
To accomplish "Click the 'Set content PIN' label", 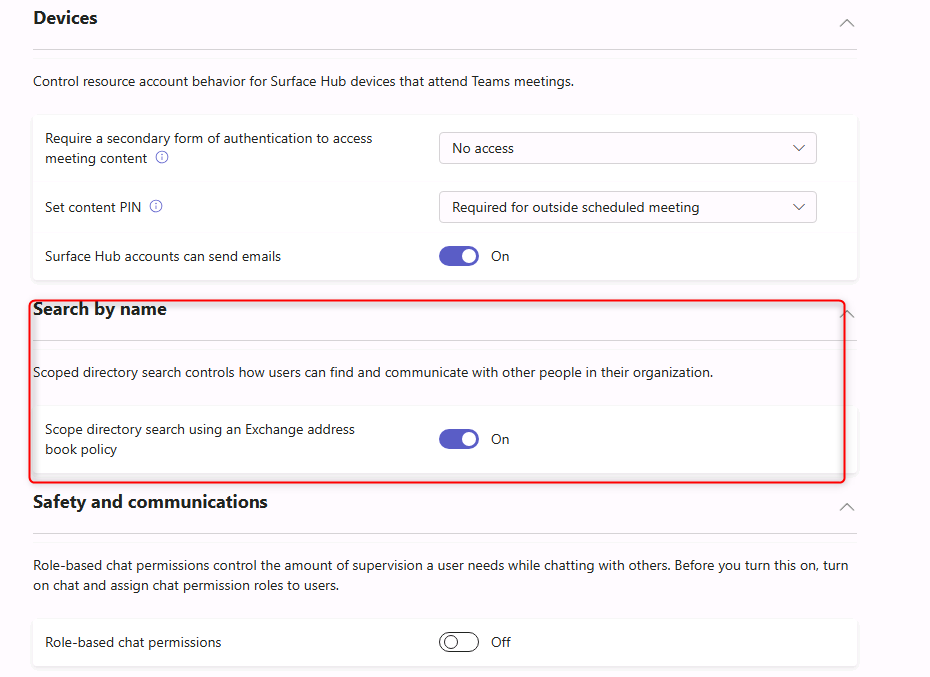I will [93, 207].
